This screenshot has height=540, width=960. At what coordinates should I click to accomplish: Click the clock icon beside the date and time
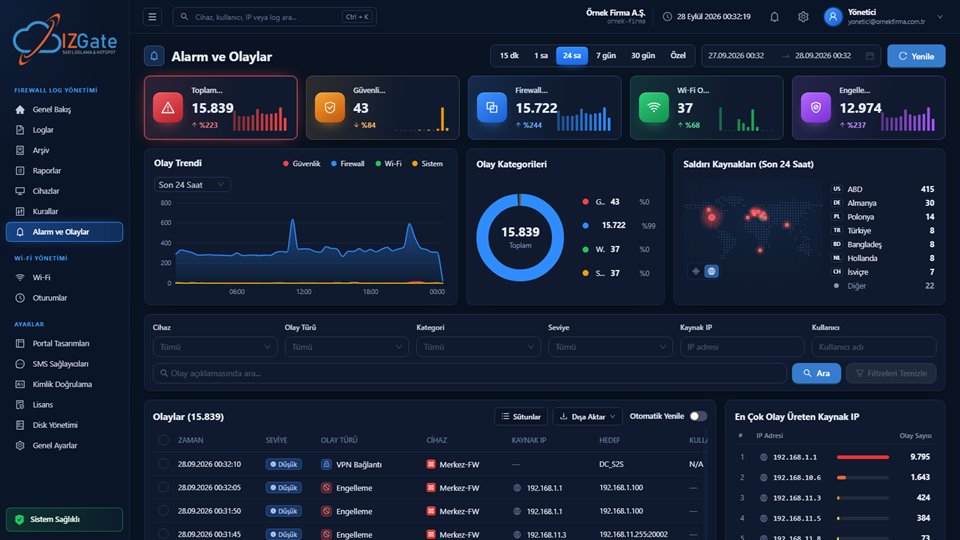pyautogui.click(x=667, y=17)
